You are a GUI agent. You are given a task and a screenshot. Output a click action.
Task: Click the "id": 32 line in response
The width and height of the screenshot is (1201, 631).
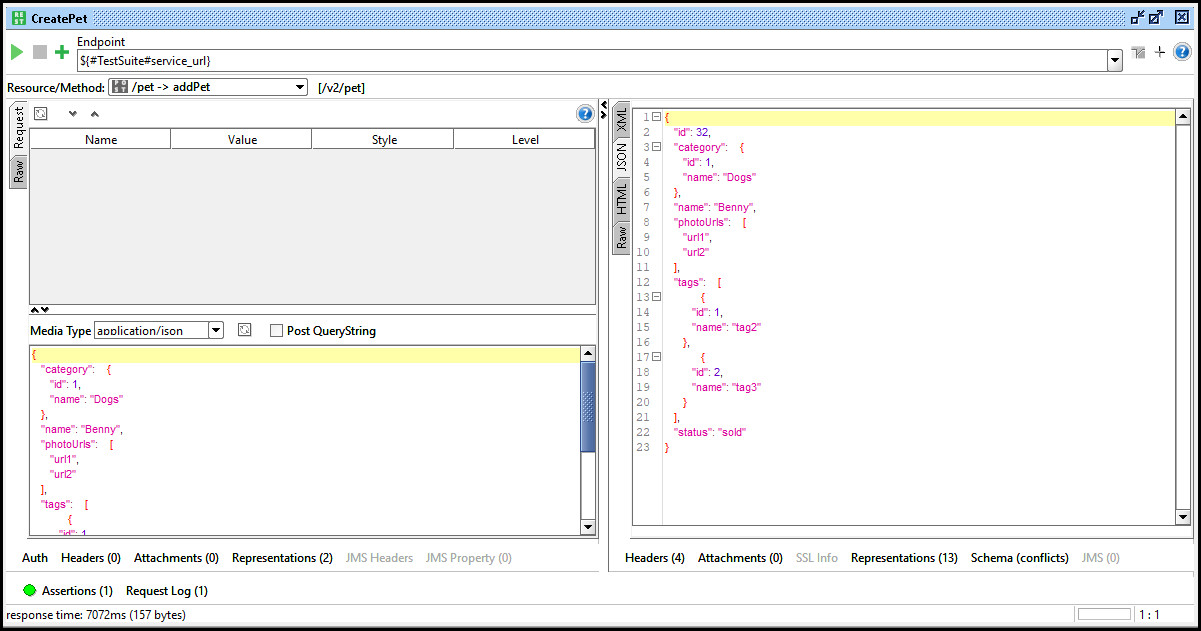[691, 132]
